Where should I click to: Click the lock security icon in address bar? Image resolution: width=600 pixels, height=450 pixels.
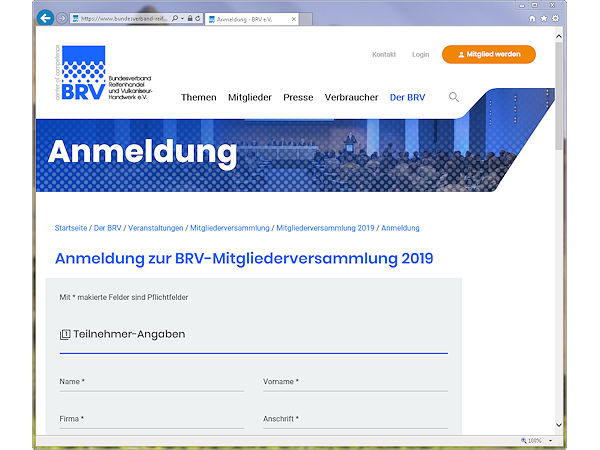(x=190, y=18)
